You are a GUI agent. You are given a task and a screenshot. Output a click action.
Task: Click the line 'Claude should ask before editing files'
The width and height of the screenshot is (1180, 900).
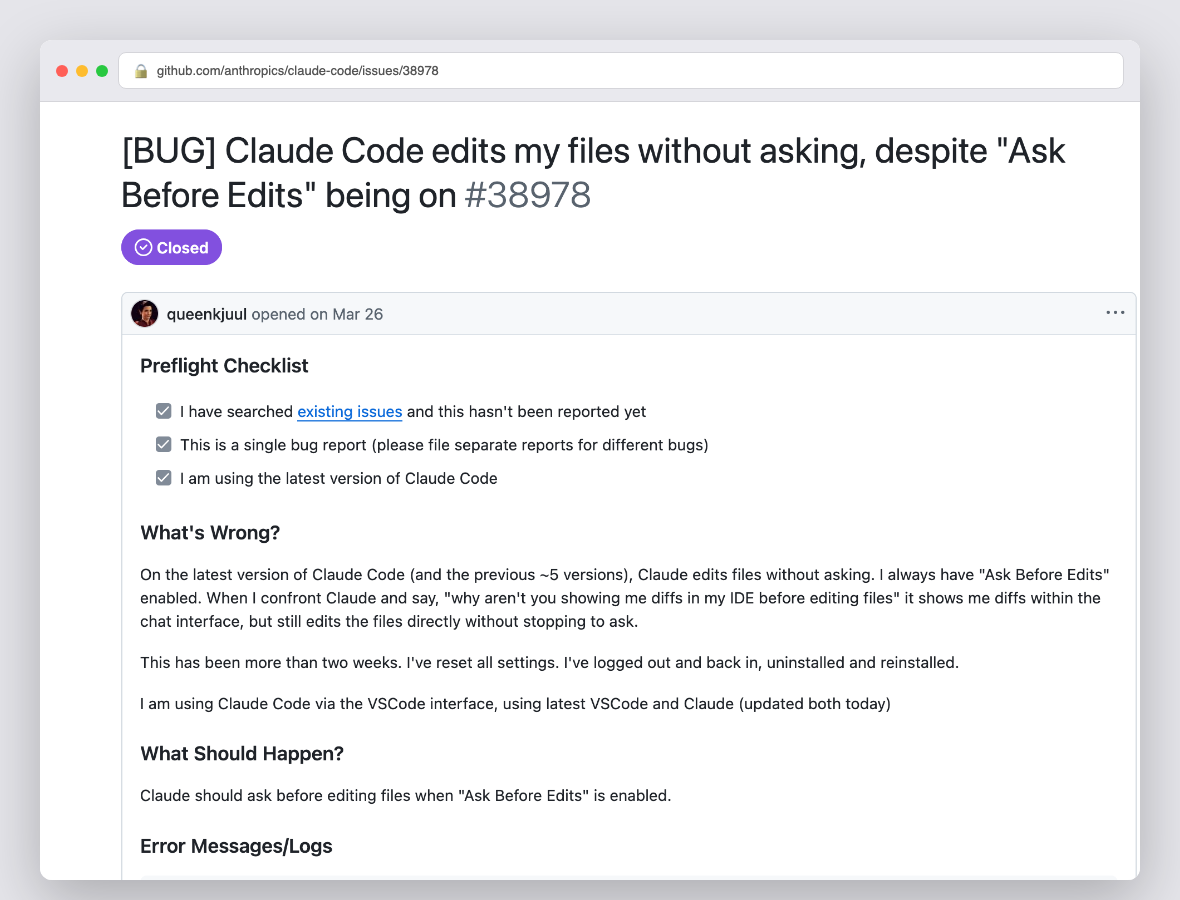point(406,796)
